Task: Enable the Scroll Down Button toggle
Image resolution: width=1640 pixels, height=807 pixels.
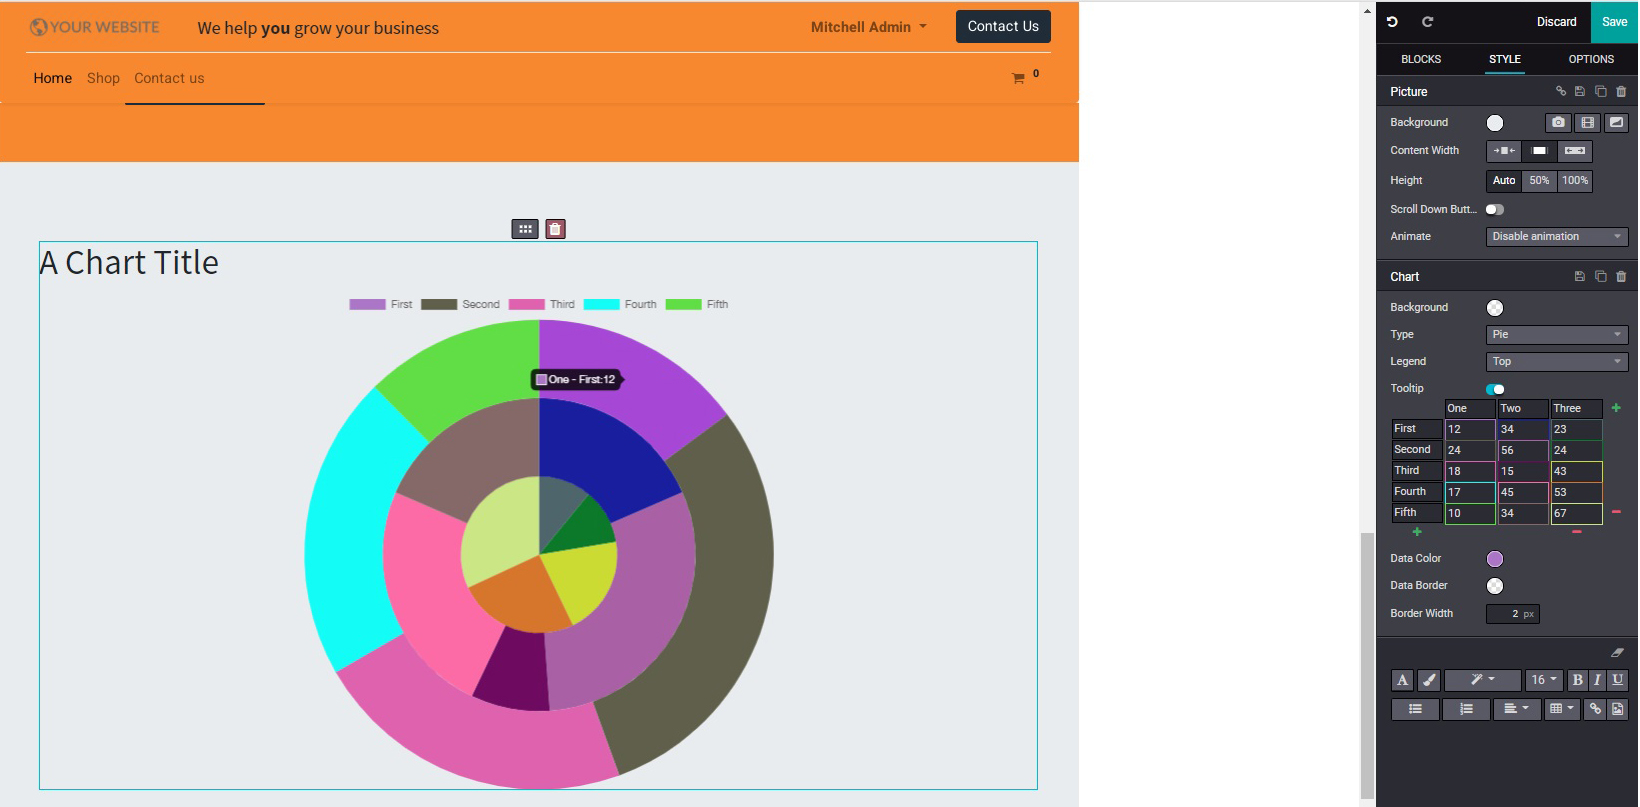Action: coord(1494,209)
